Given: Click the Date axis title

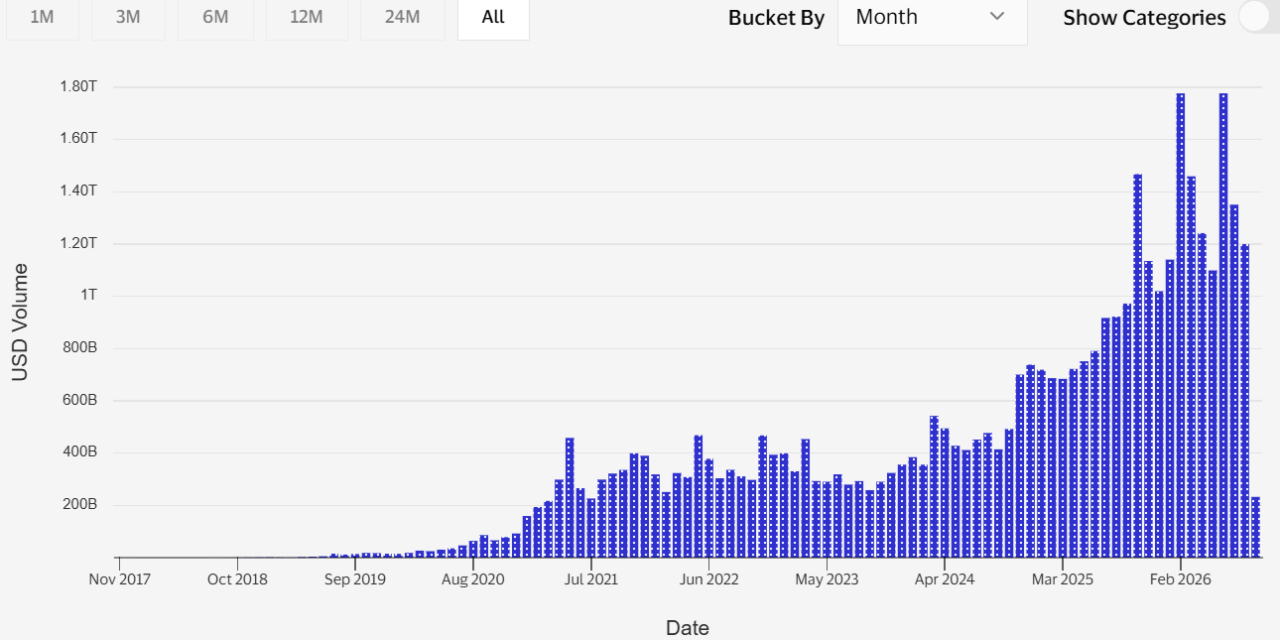Looking at the screenshot, I should tap(688, 628).
